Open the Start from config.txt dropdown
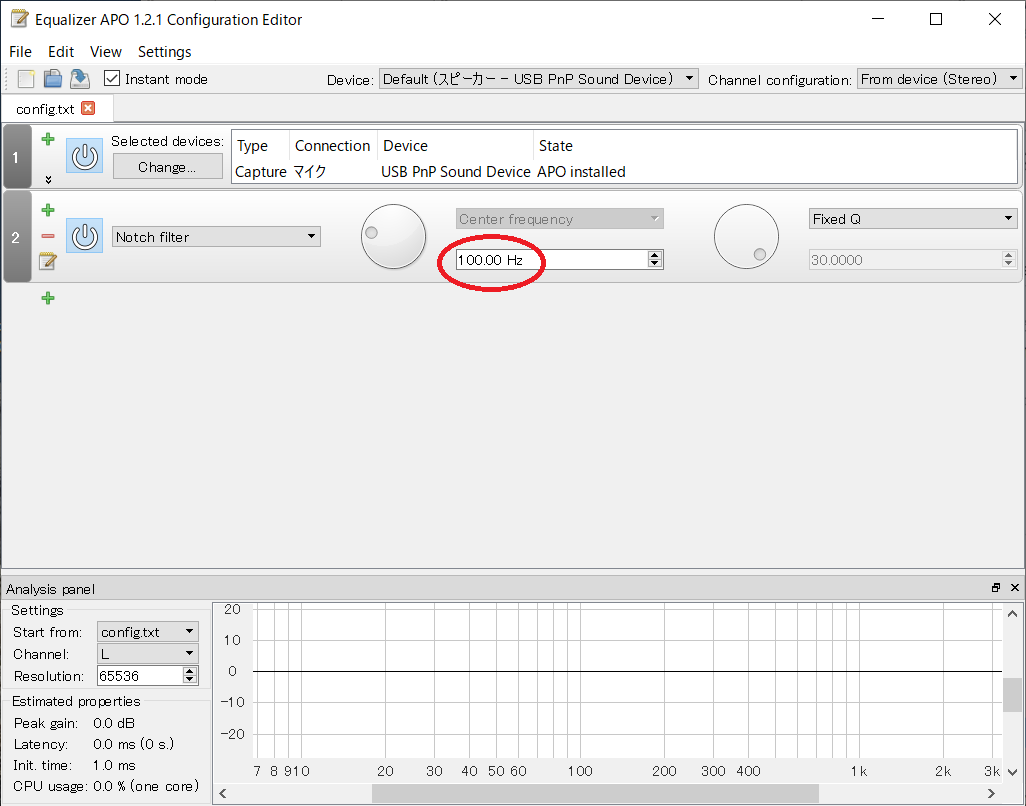This screenshot has width=1026, height=806. click(148, 632)
